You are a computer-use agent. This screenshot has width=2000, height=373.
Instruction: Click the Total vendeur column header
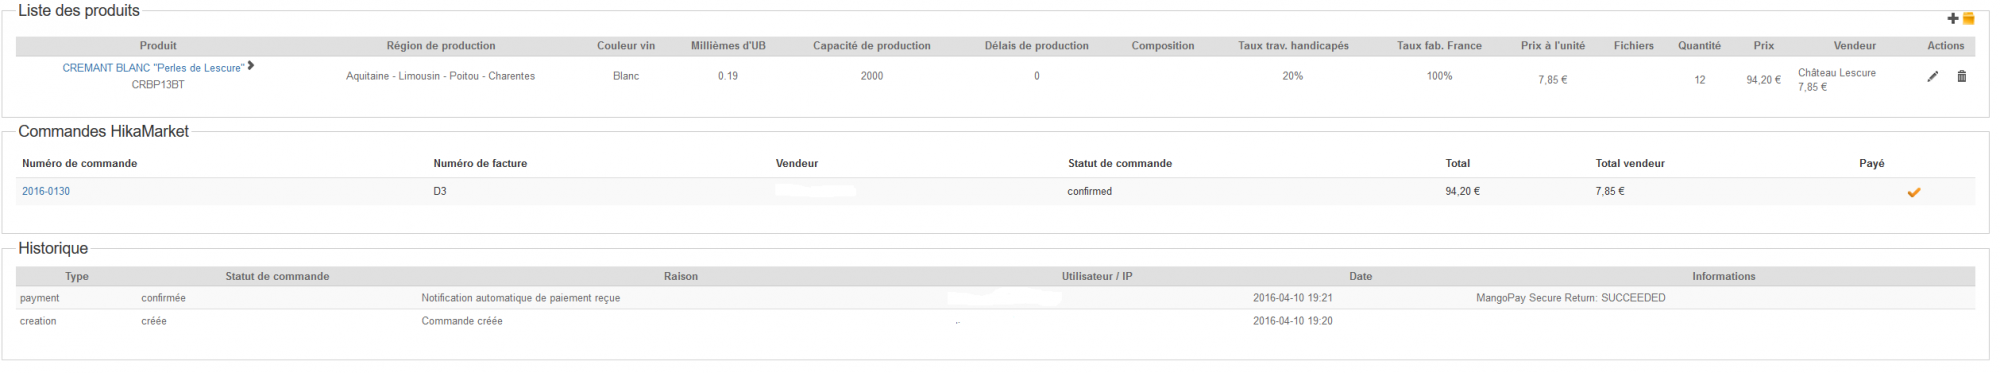coord(1630,163)
